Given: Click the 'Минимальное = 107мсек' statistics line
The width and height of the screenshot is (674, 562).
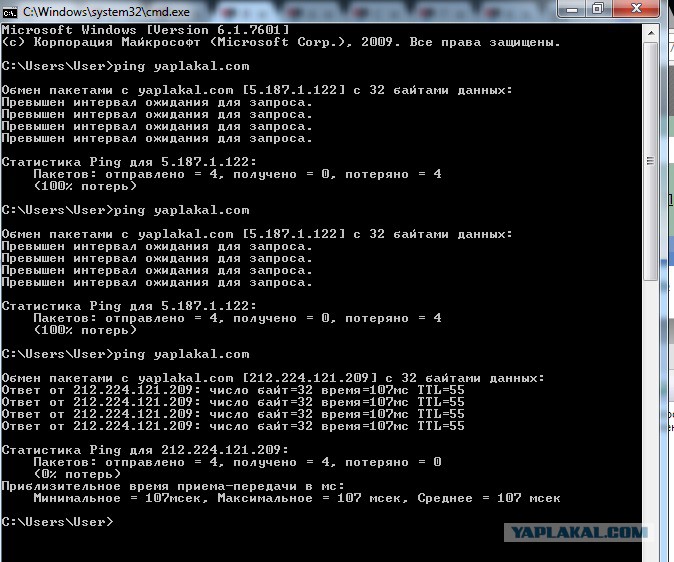Looking at the screenshot, I should pyautogui.click(x=297, y=498).
